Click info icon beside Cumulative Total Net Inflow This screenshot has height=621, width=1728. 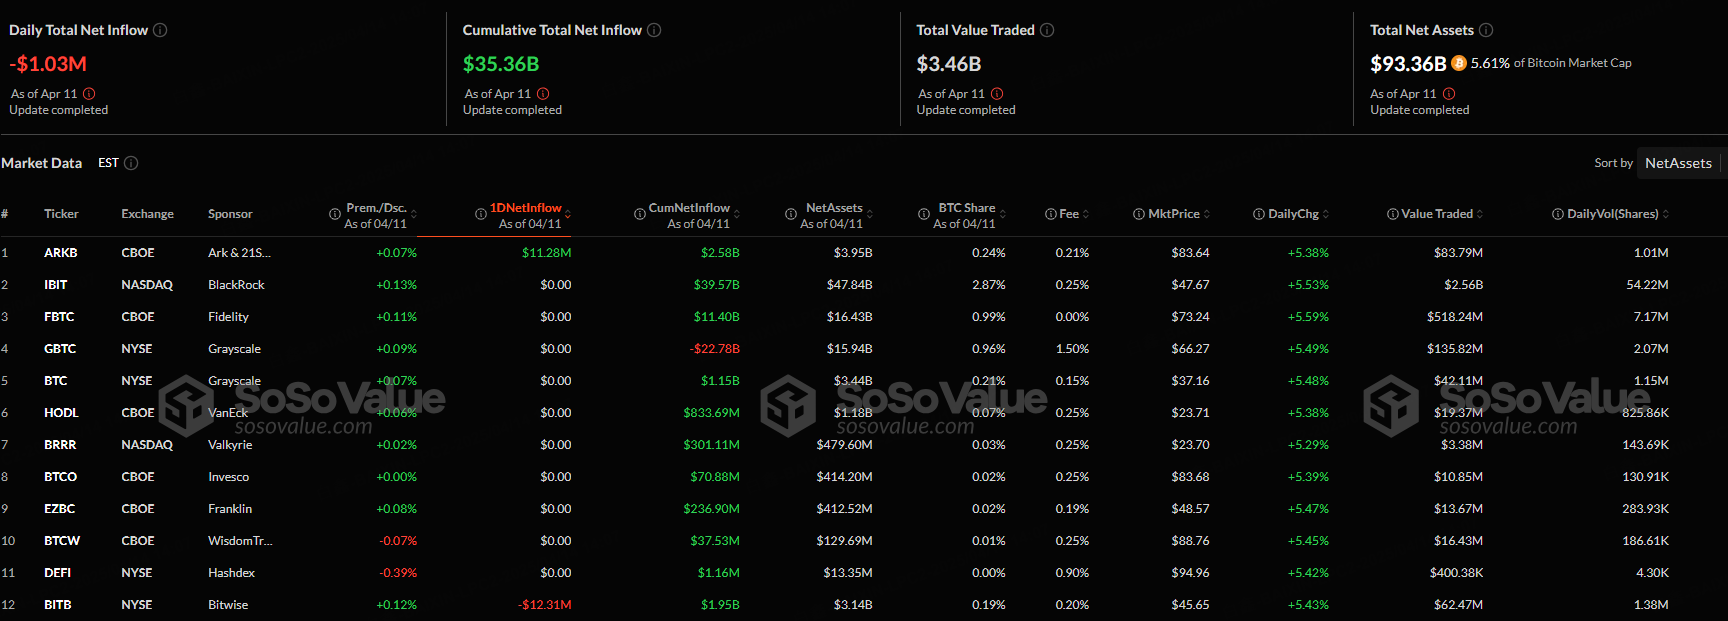[654, 30]
